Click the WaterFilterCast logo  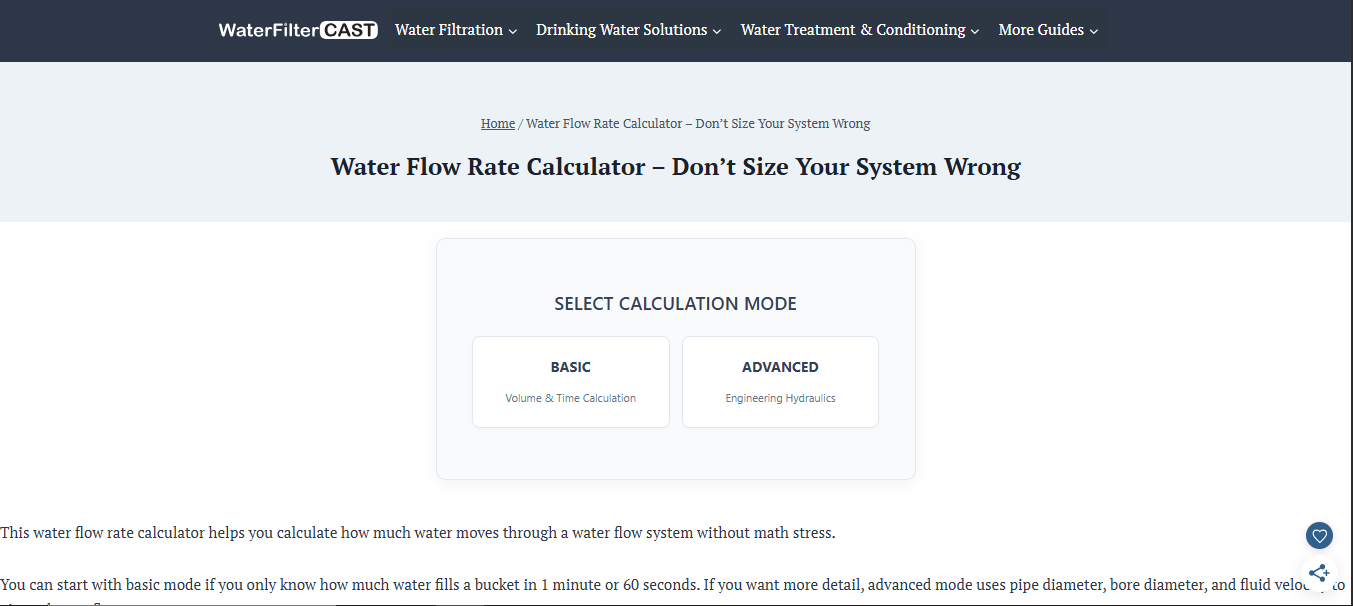298,30
